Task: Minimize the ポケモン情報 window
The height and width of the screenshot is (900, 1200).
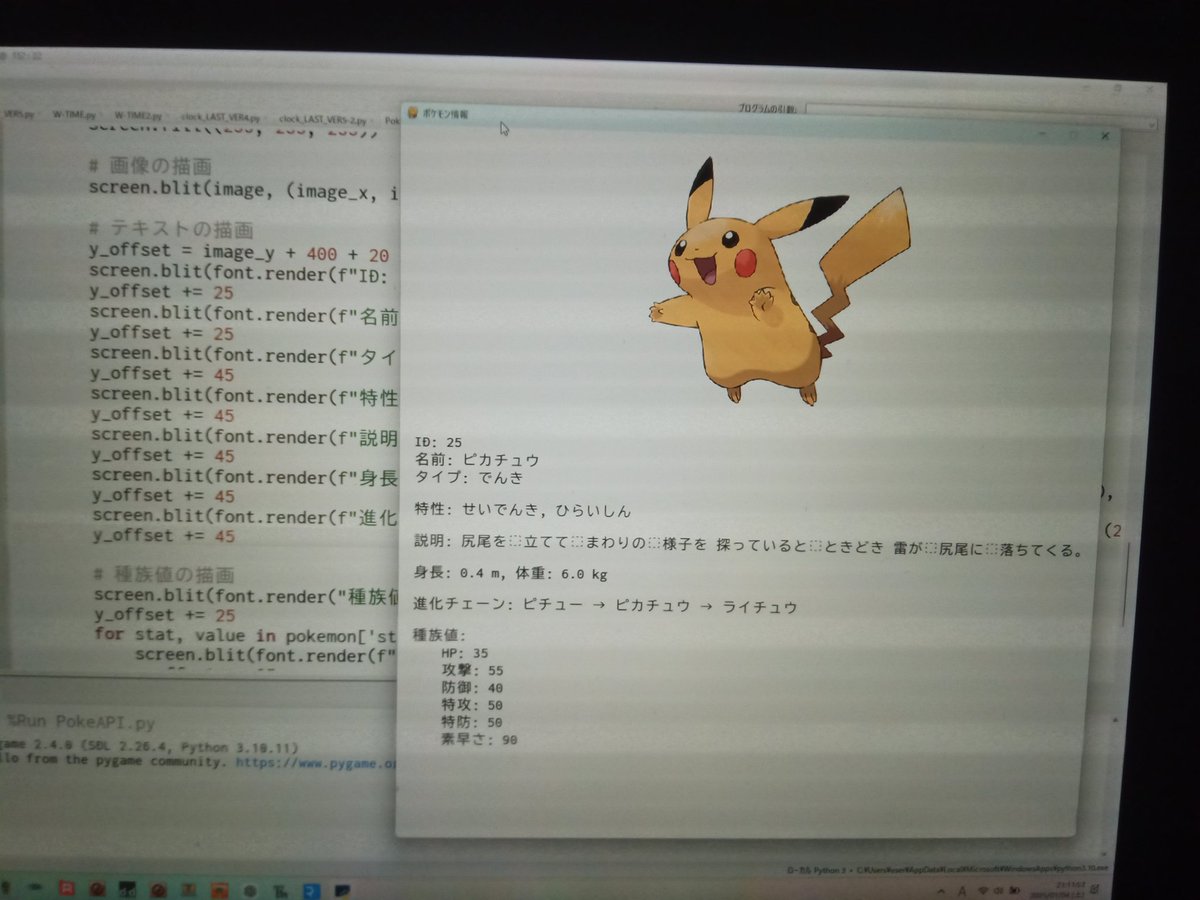Action: pos(1041,134)
